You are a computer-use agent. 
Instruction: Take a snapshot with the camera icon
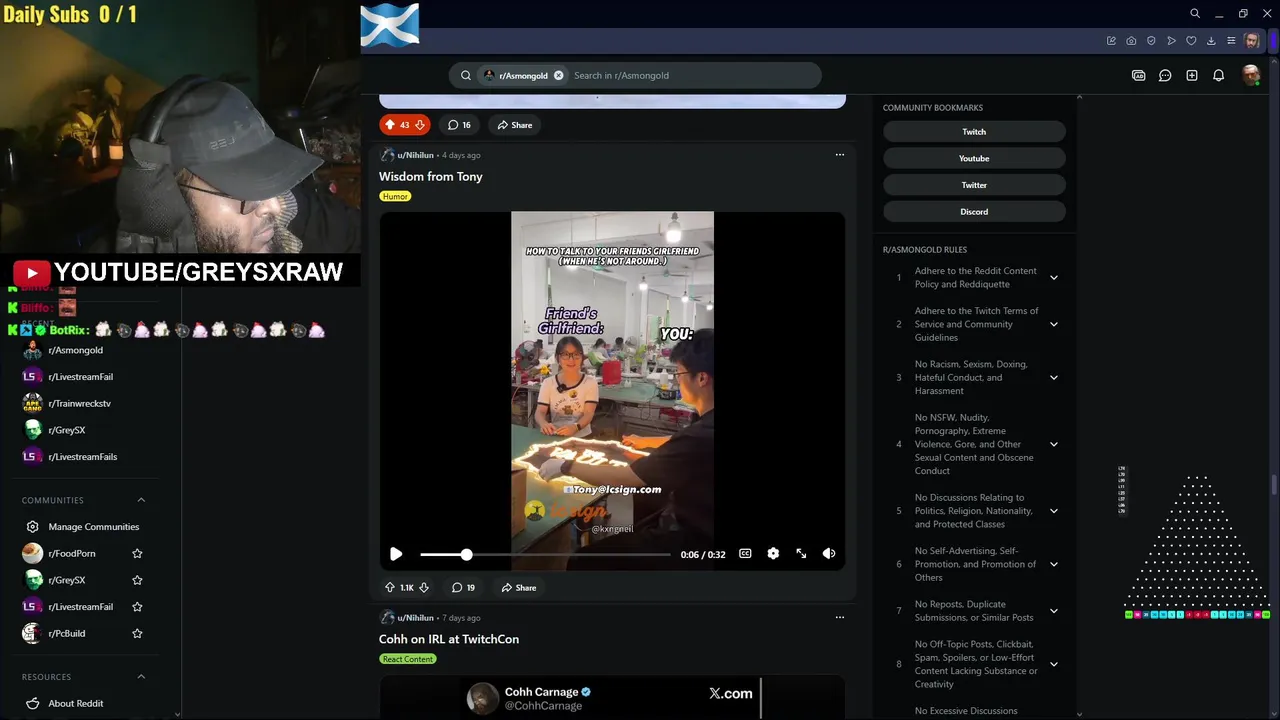[x=1131, y=41]
